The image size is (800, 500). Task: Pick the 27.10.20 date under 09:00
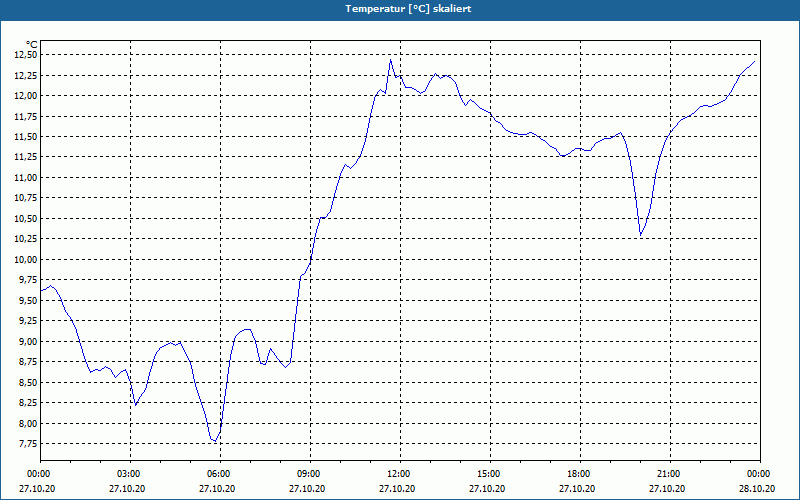[x=307, y=488]
